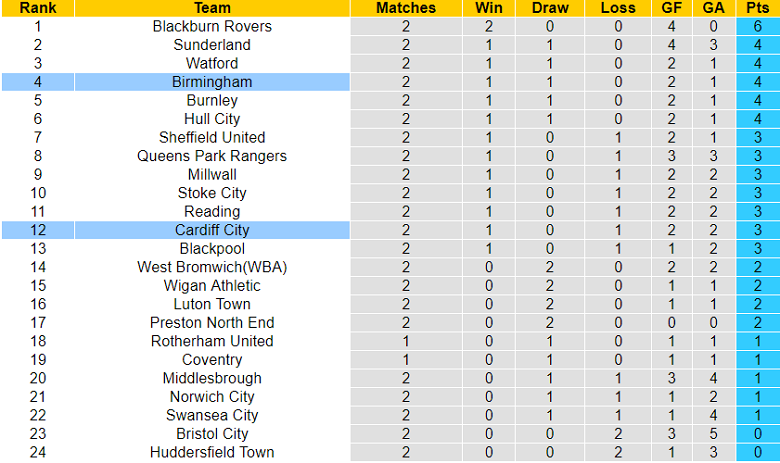This screenshot has height=463, width=780.
Task: Select the highlighted Cardiff City row
Action: point(212,230)
